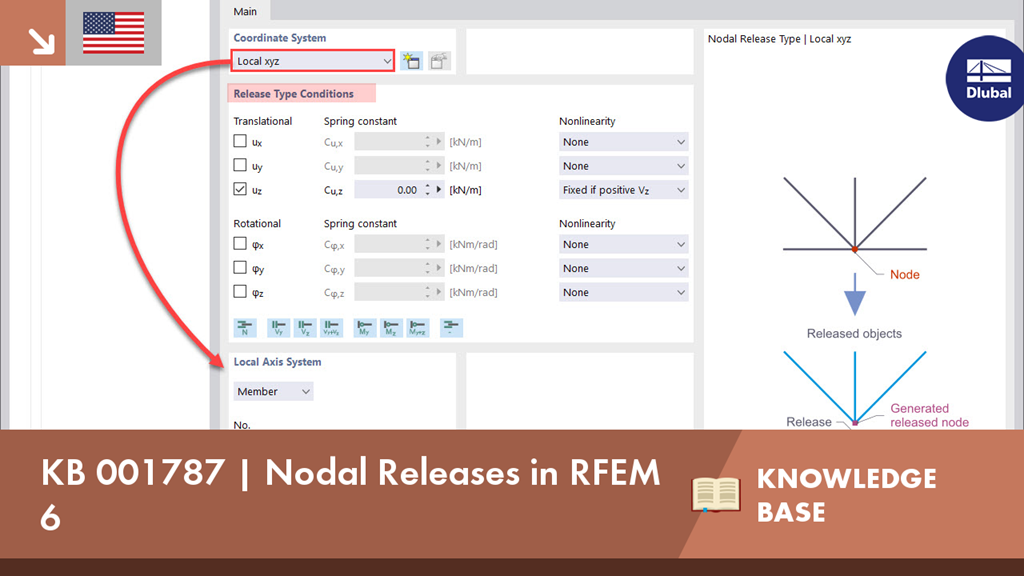Screen dimensions: 1024x576
Task: Open the φx Nonlinearity dropdown
Action: click(624, 244)
